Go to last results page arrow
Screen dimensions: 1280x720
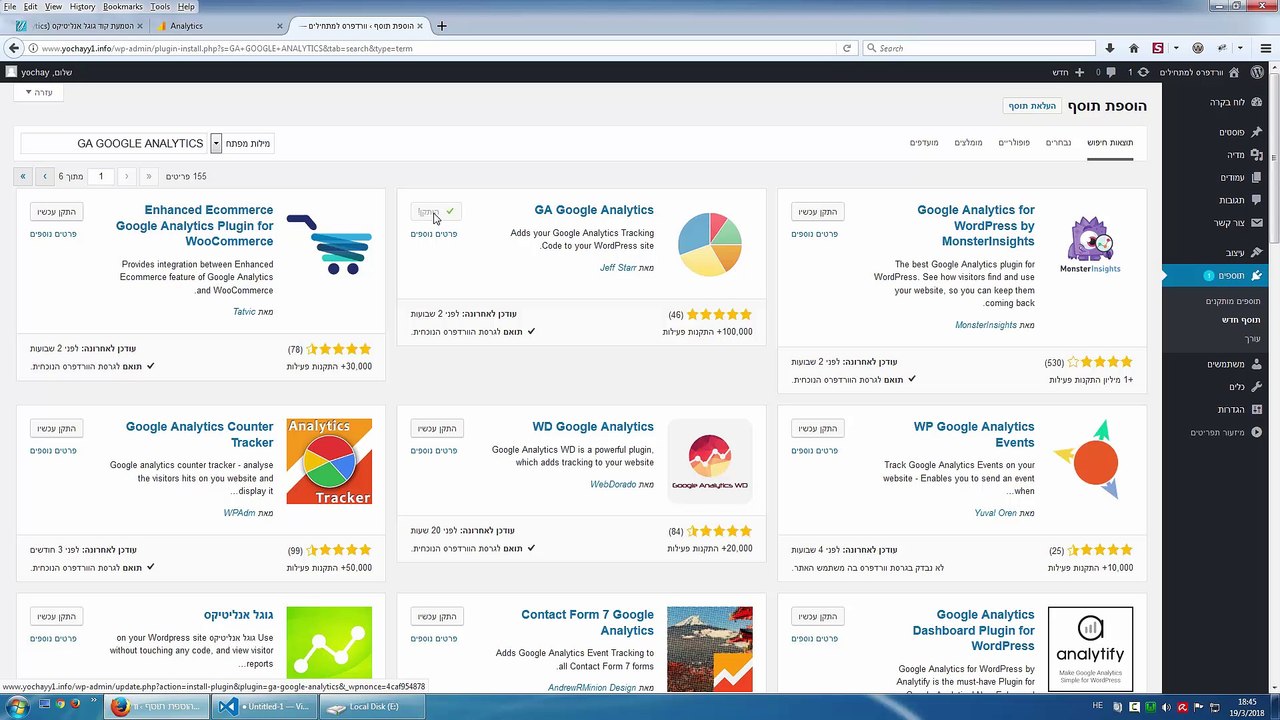(23, 176)
